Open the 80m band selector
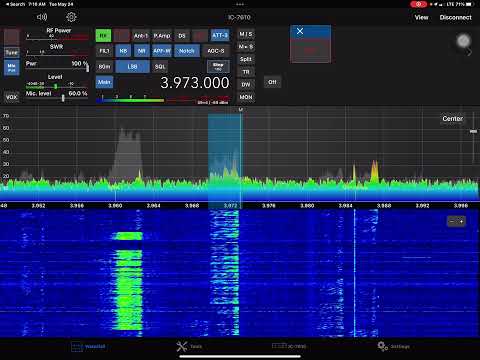 click(x=104, y=67)
